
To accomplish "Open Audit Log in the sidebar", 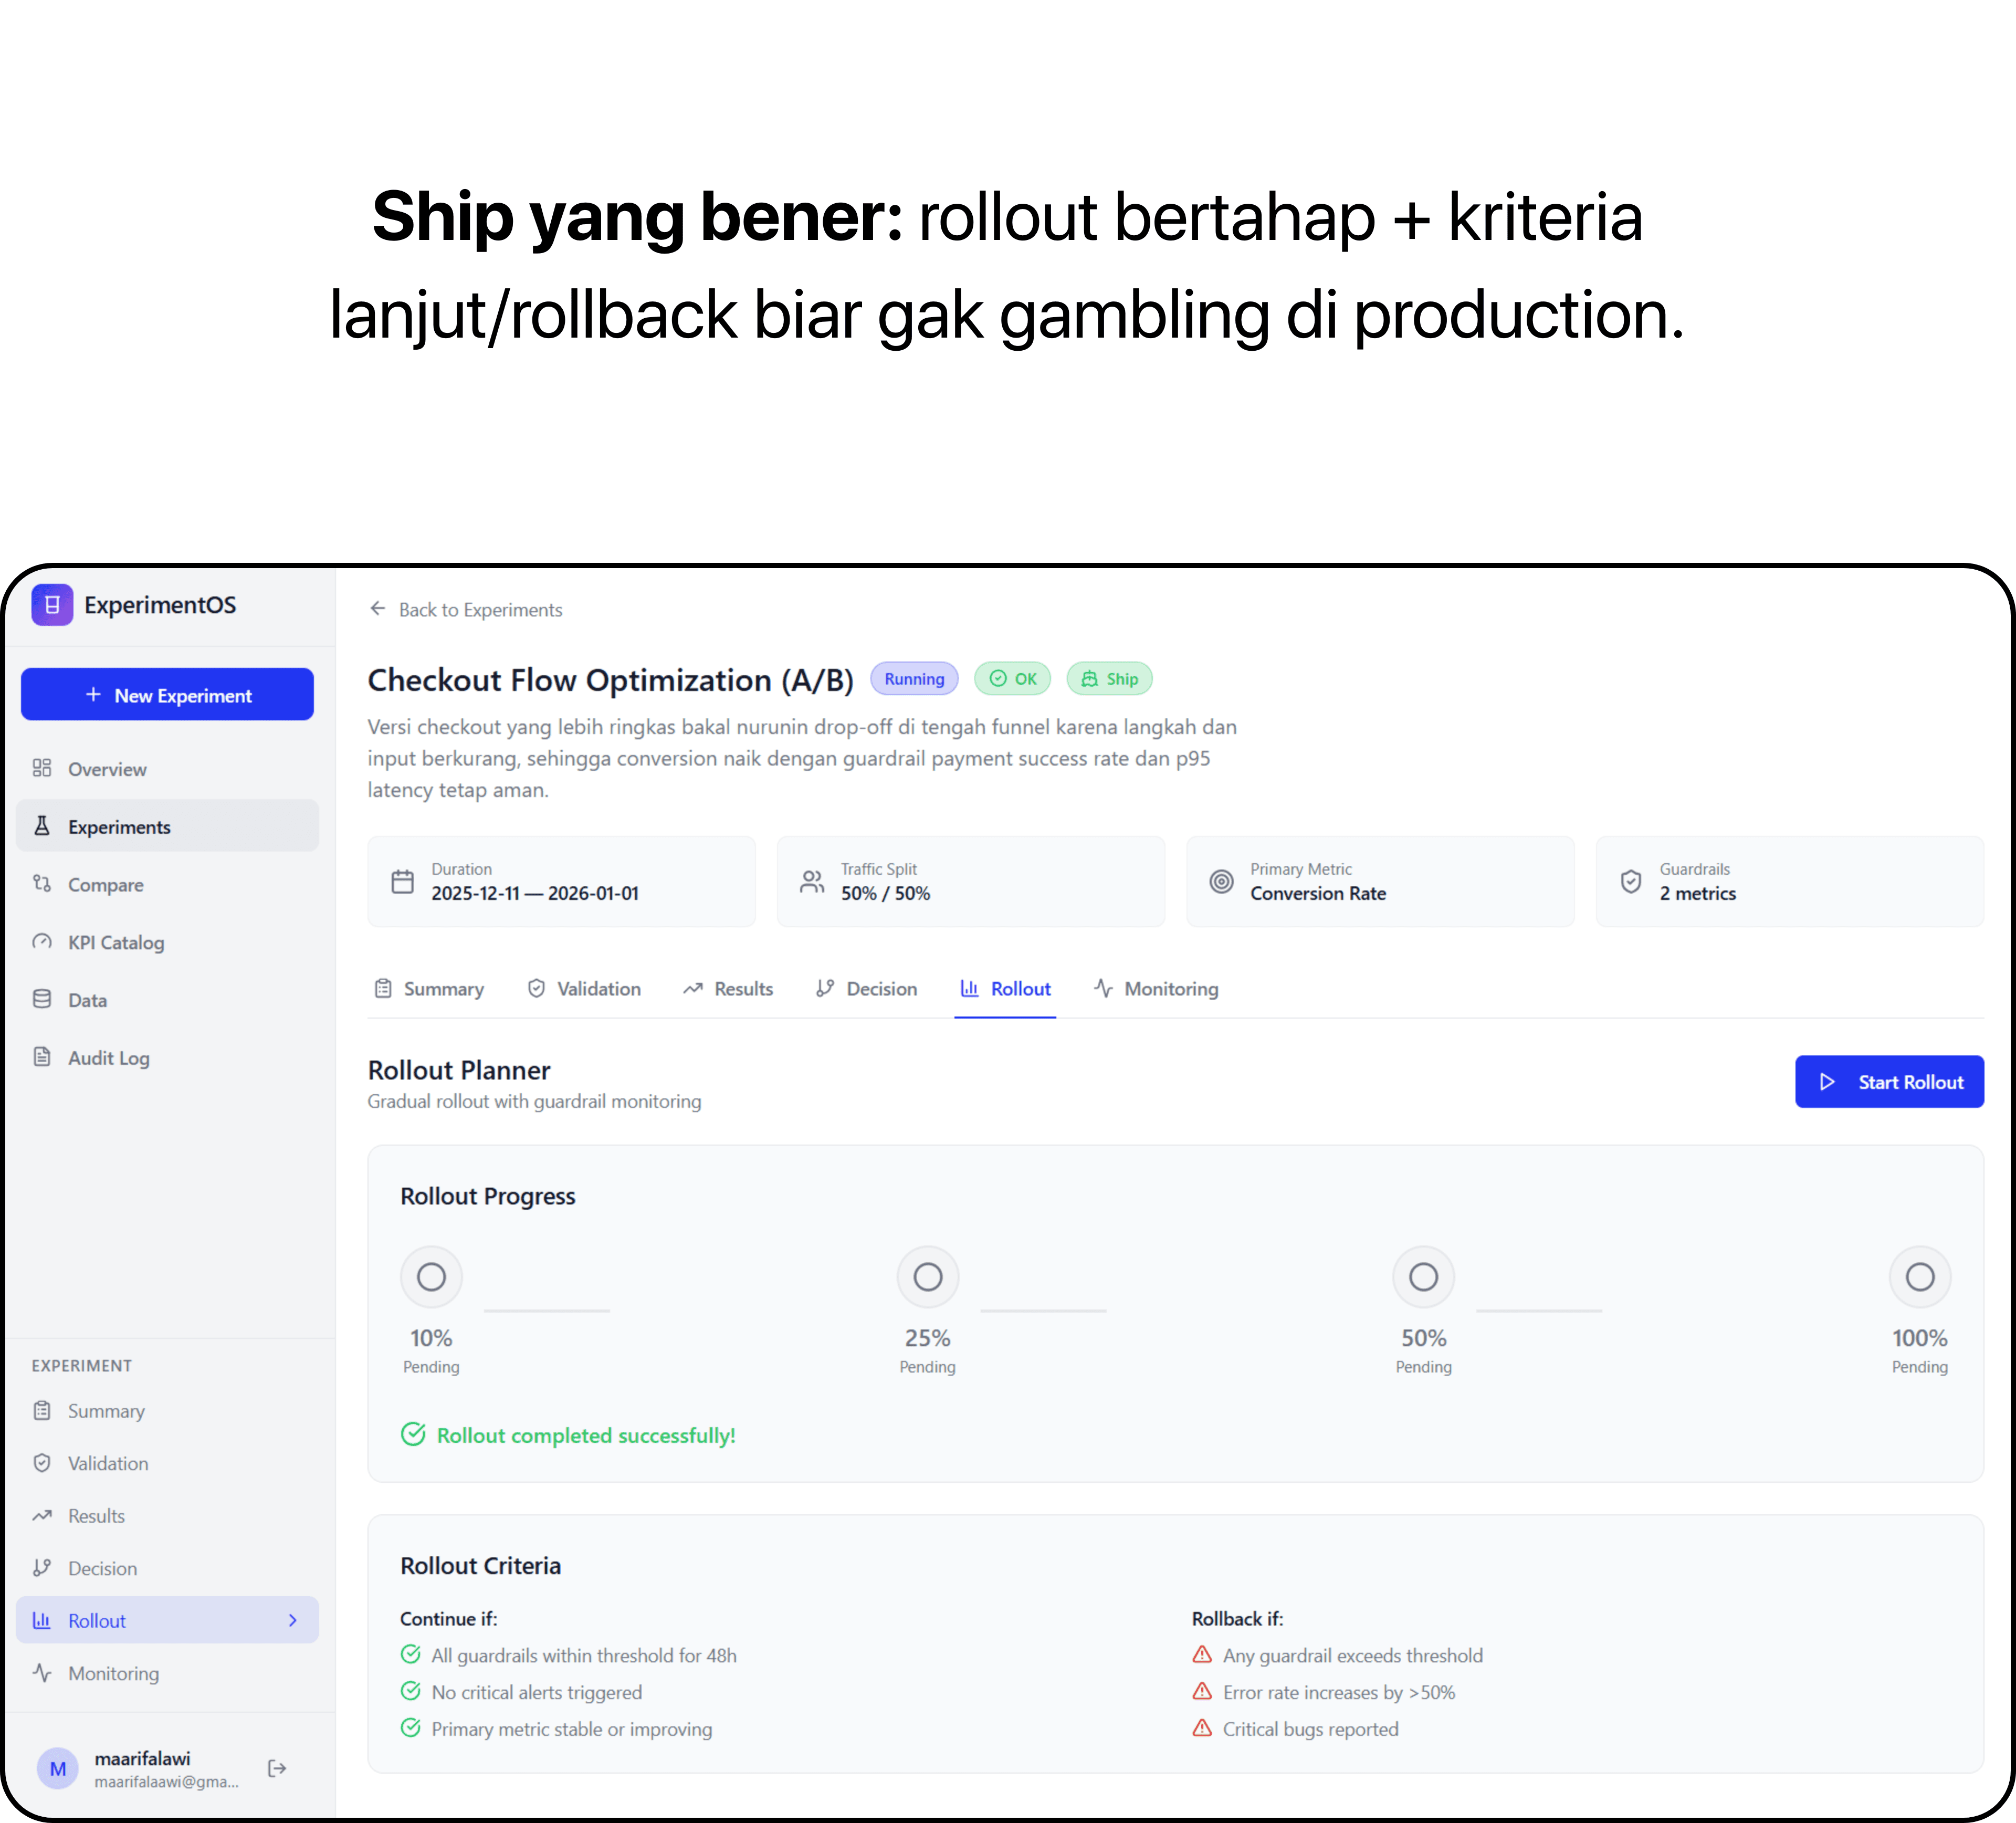I will pyautogui.click(x=108, y=1058).
